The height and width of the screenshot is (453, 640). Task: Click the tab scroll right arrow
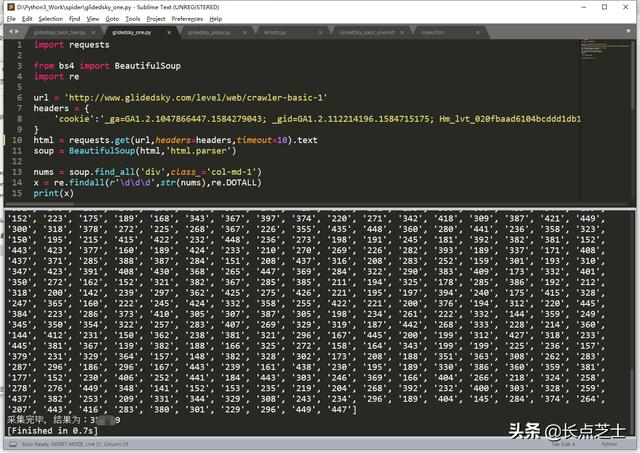[17, 31]
